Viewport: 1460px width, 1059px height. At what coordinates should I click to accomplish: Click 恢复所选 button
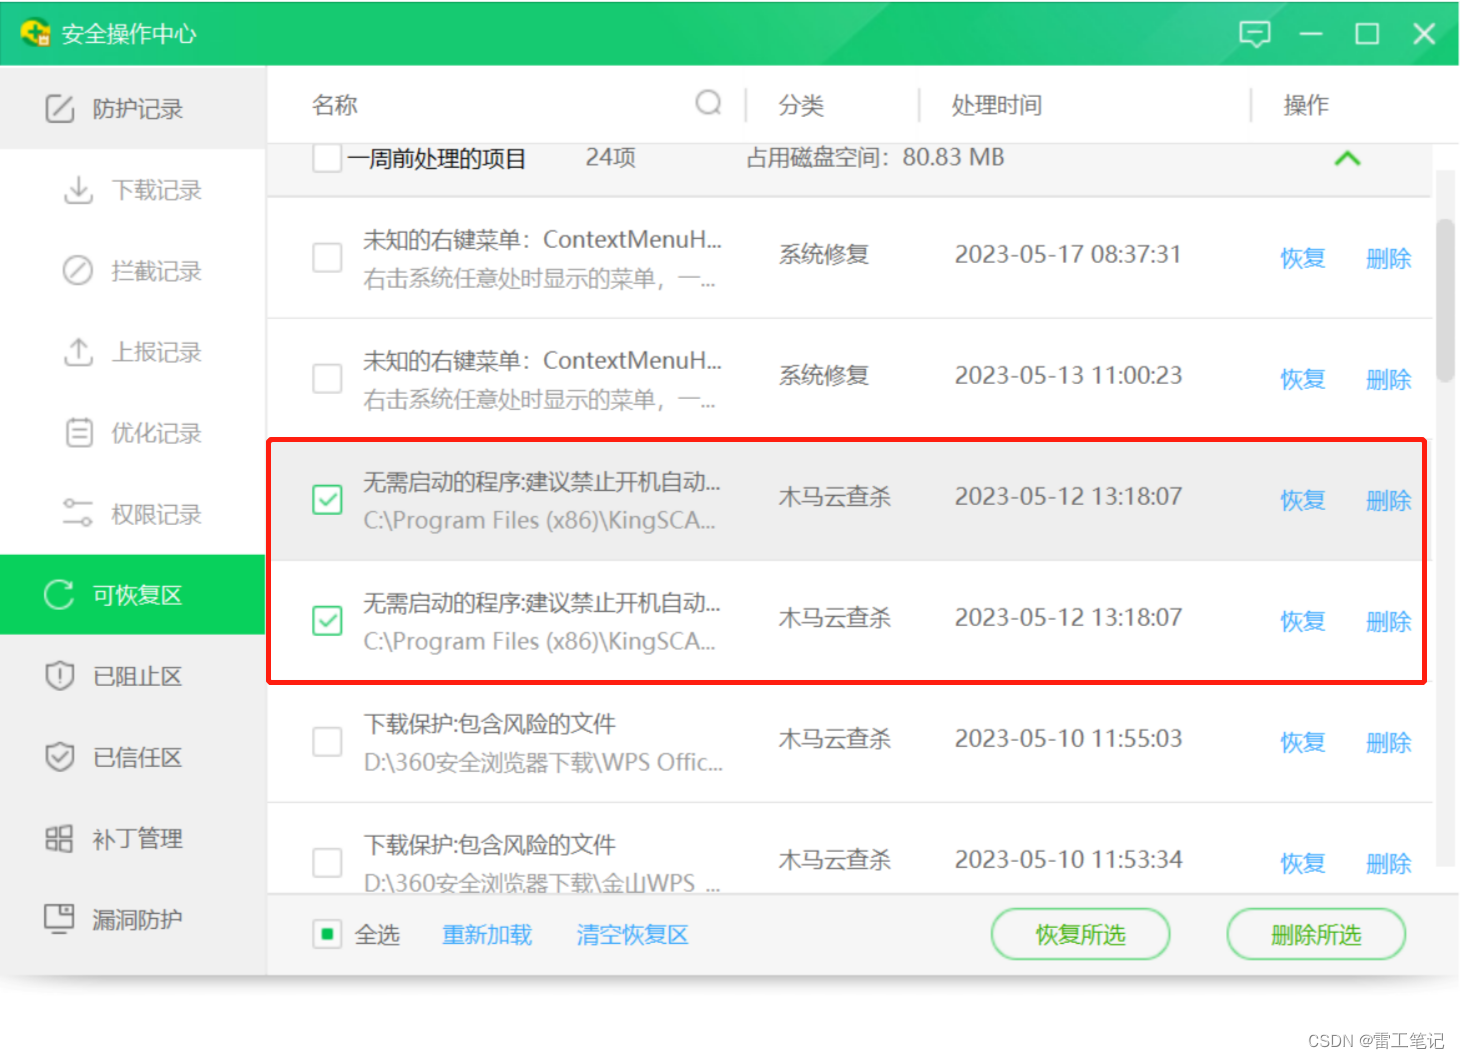pyautogui.click(x=1080, y=934)
